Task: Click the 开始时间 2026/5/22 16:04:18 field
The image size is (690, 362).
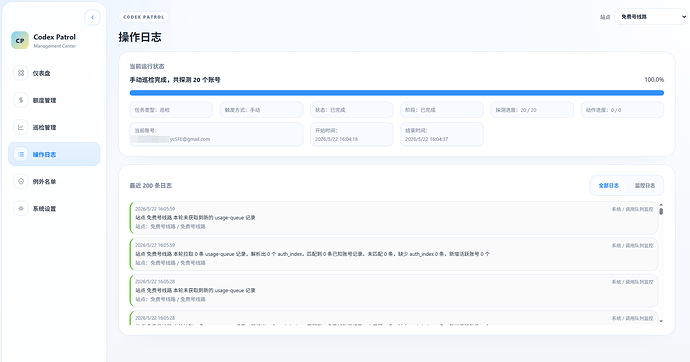Action: coord(352,134)
